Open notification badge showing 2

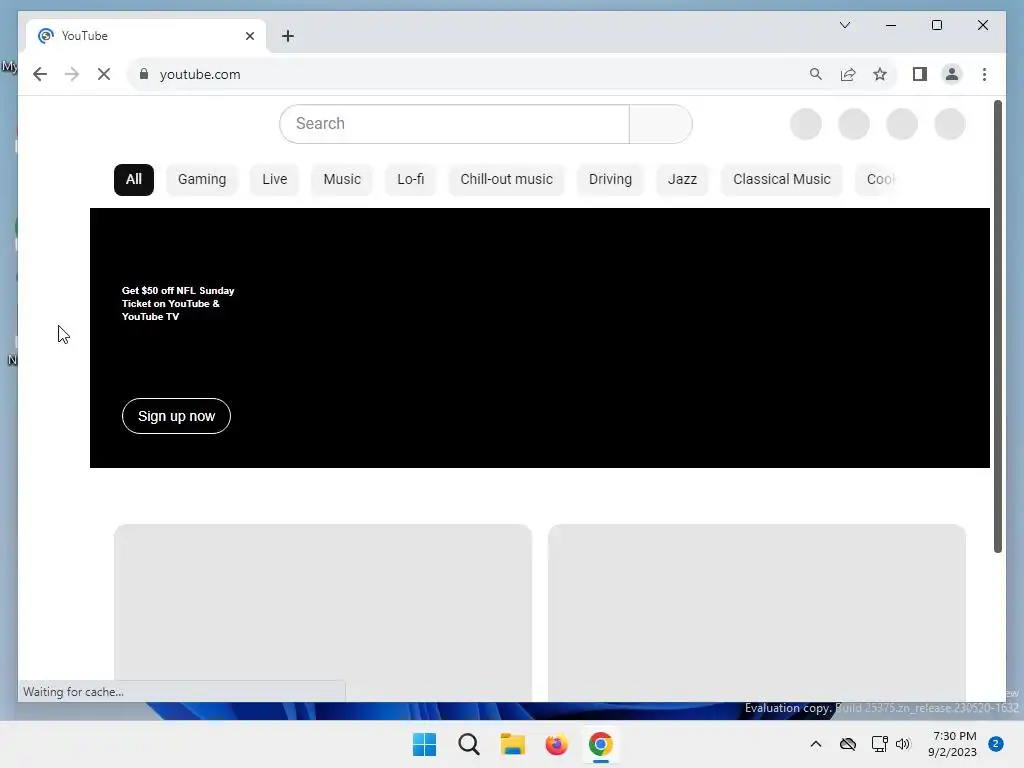pos(996,744)
